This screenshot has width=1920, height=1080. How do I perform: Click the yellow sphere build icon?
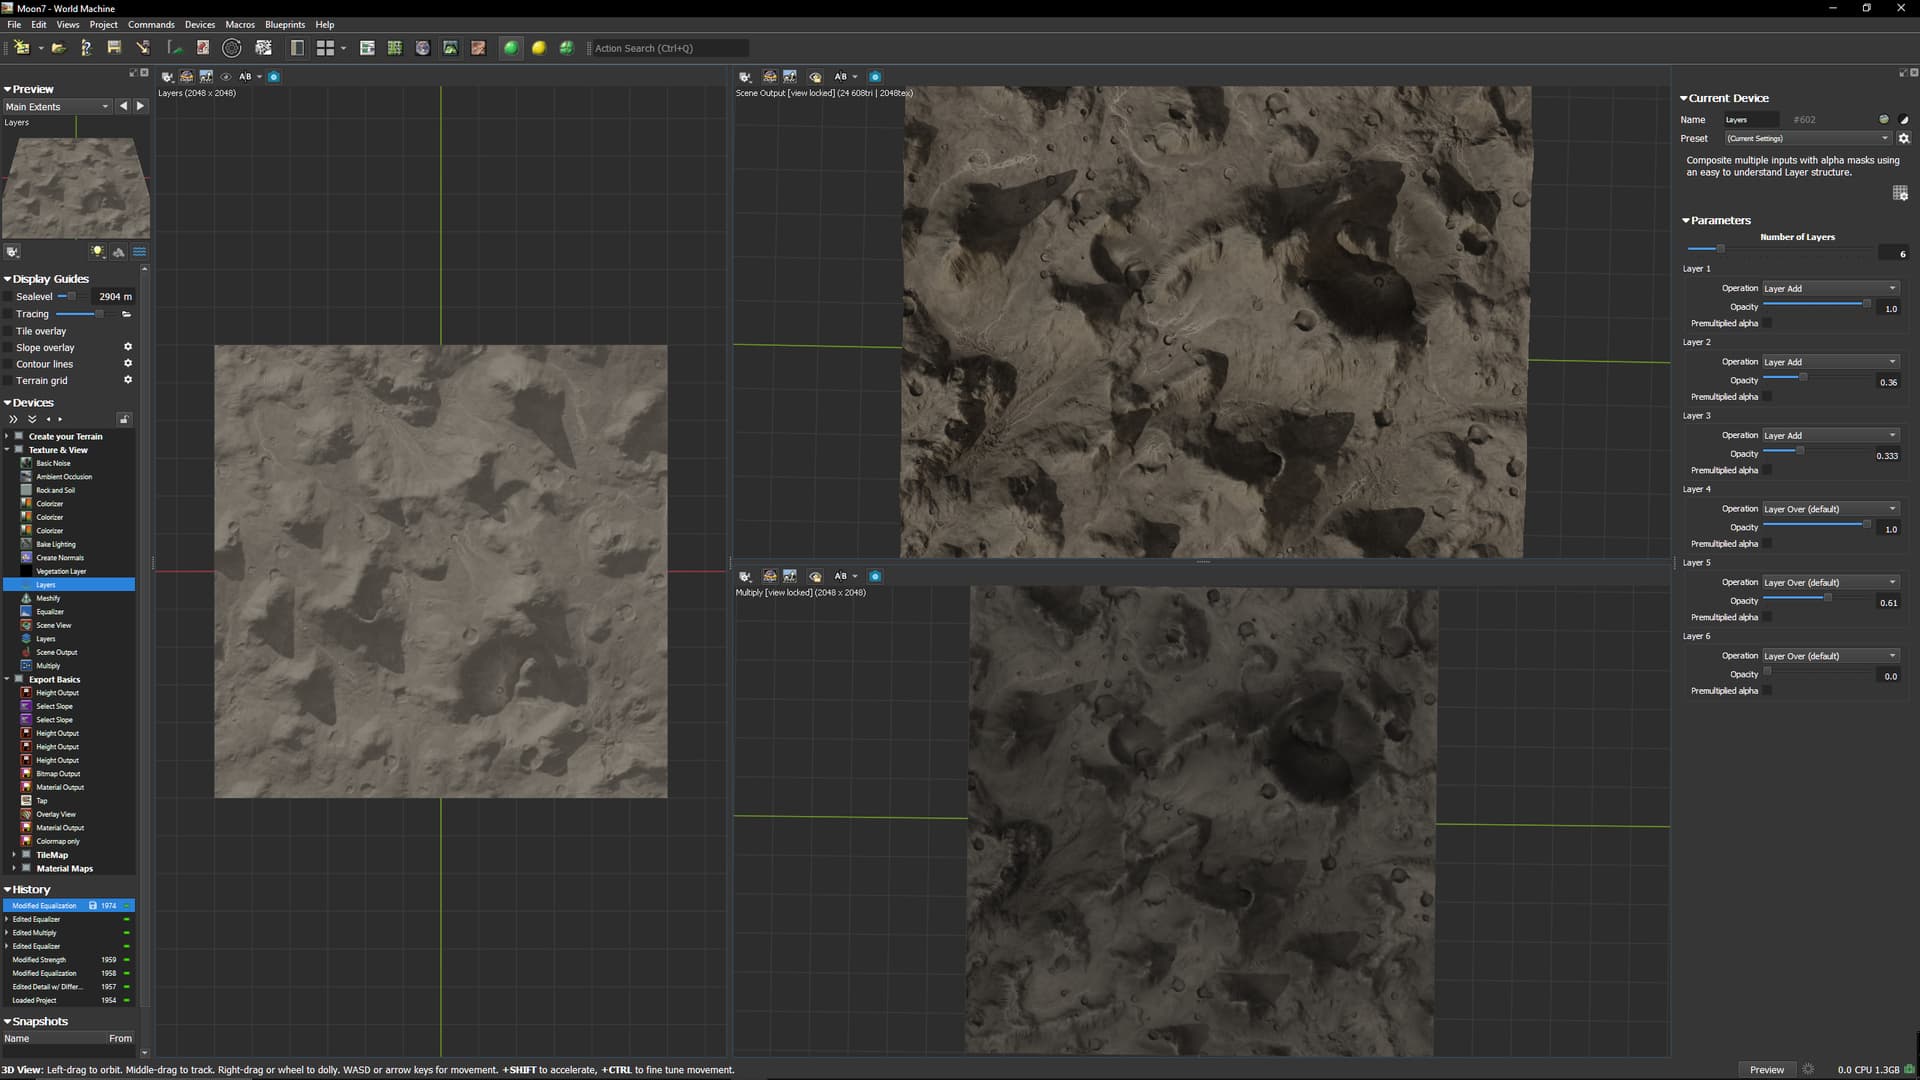pyautogui.click(x=539, y=48)
